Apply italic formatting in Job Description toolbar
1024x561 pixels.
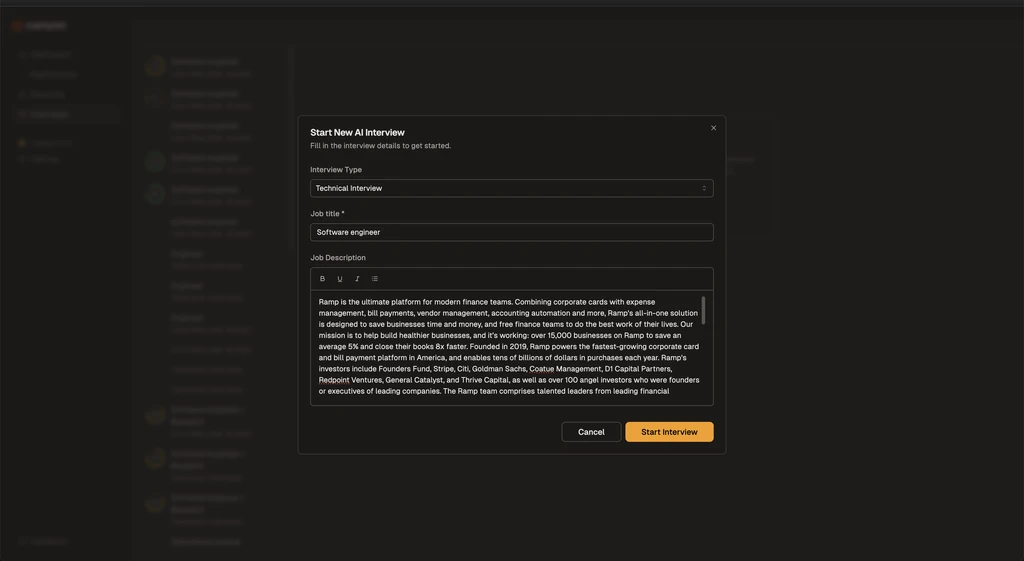coord(357,279)
